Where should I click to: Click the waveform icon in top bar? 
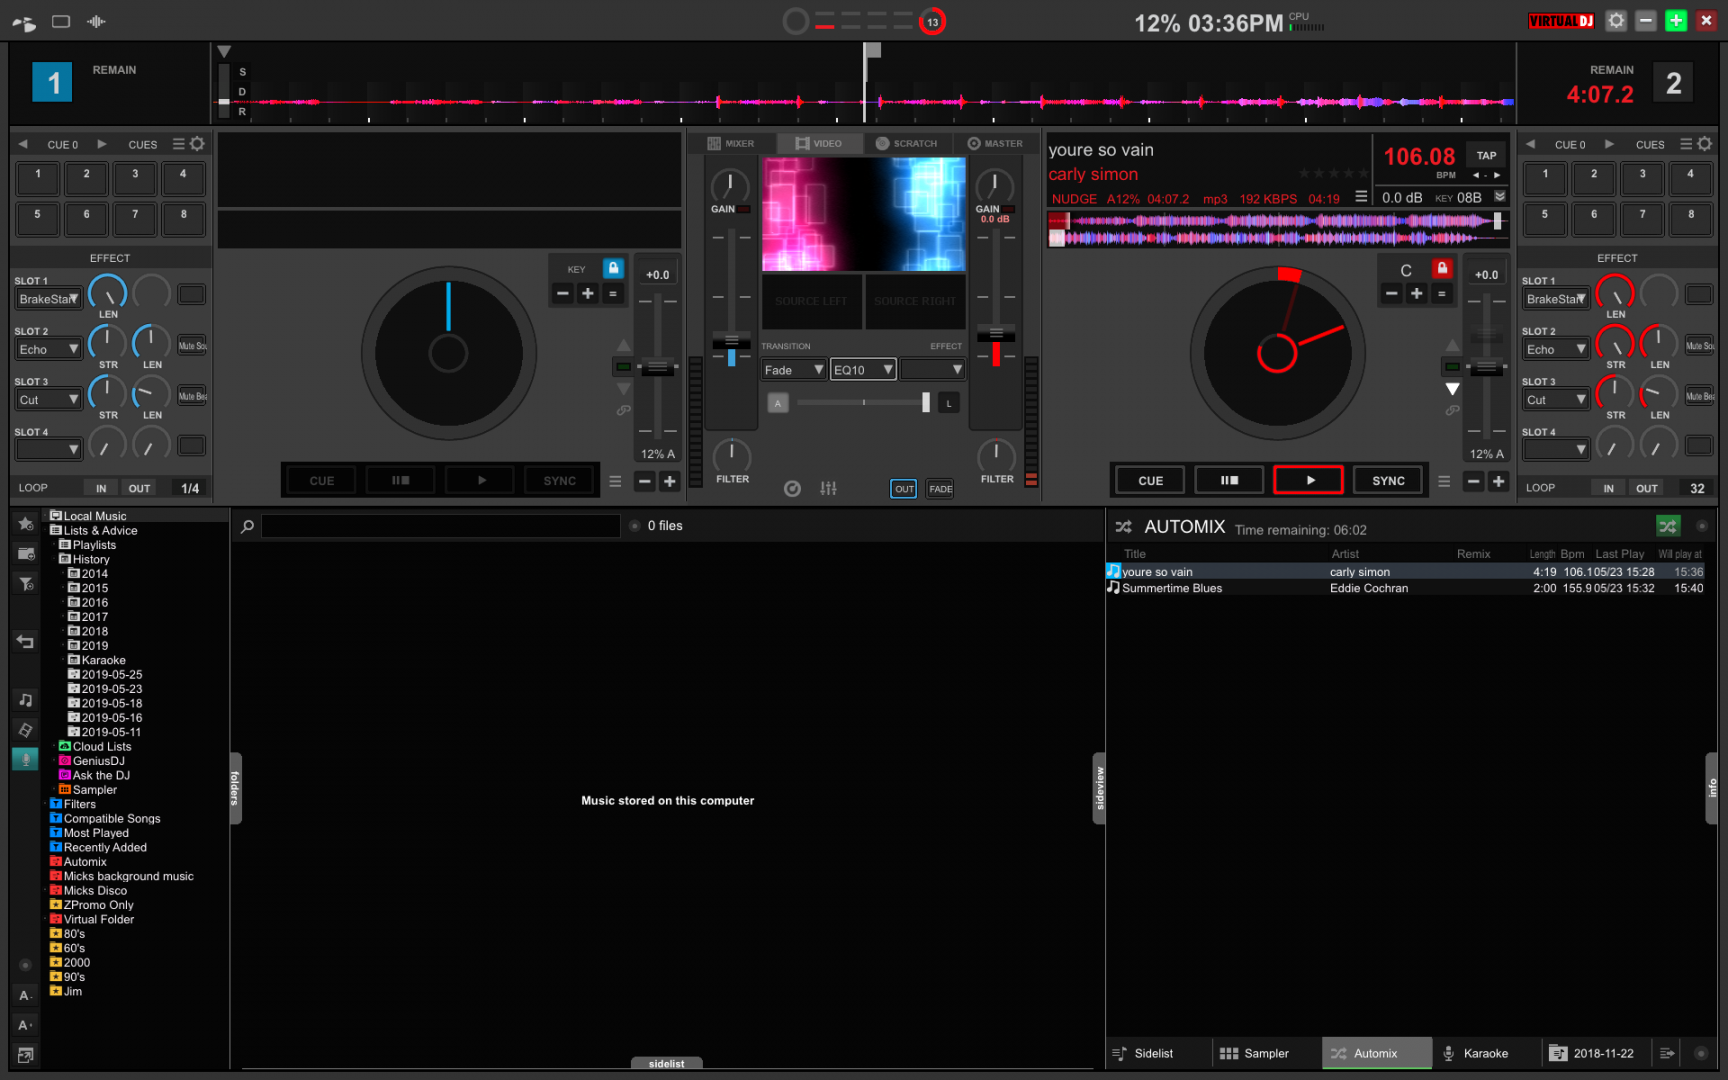[x=96, y=21]
